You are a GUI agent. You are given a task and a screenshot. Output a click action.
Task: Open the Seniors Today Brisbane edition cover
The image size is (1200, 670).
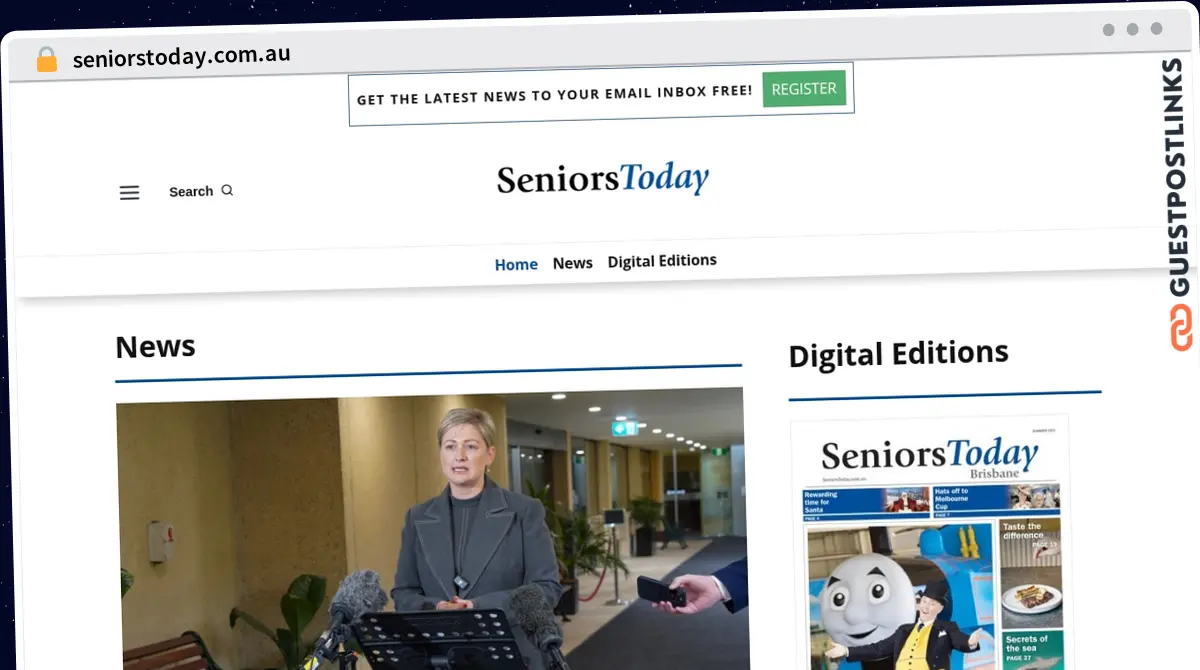[929, 543]
